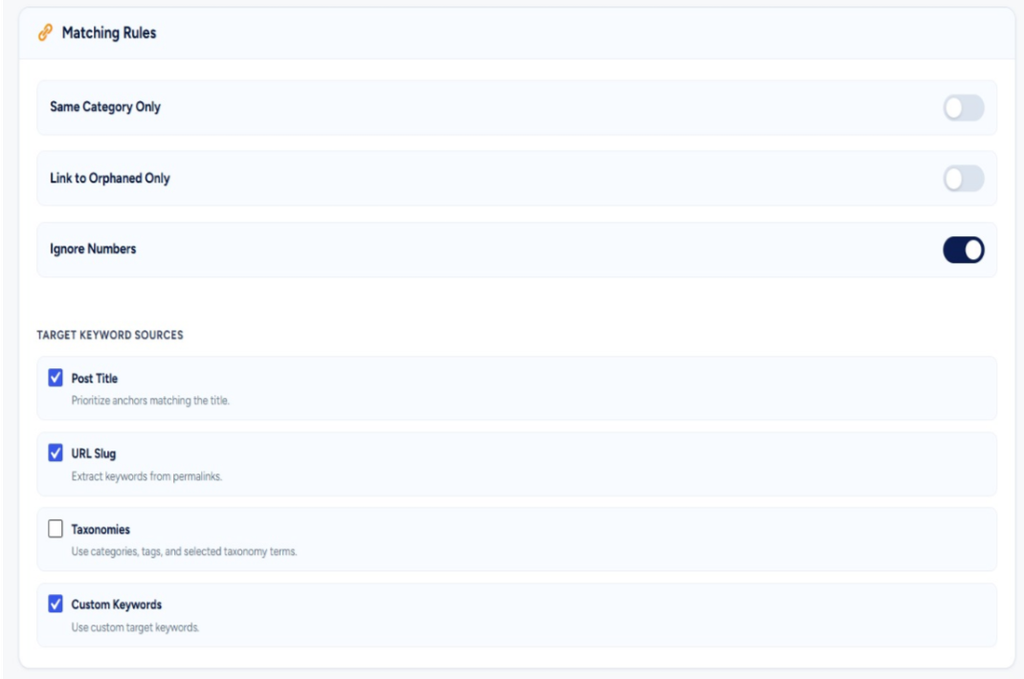Screen dimensions: 1024x679
Task: Click the Custom Keywords option label
Action: pyautogui.click(x=116, y=605)
